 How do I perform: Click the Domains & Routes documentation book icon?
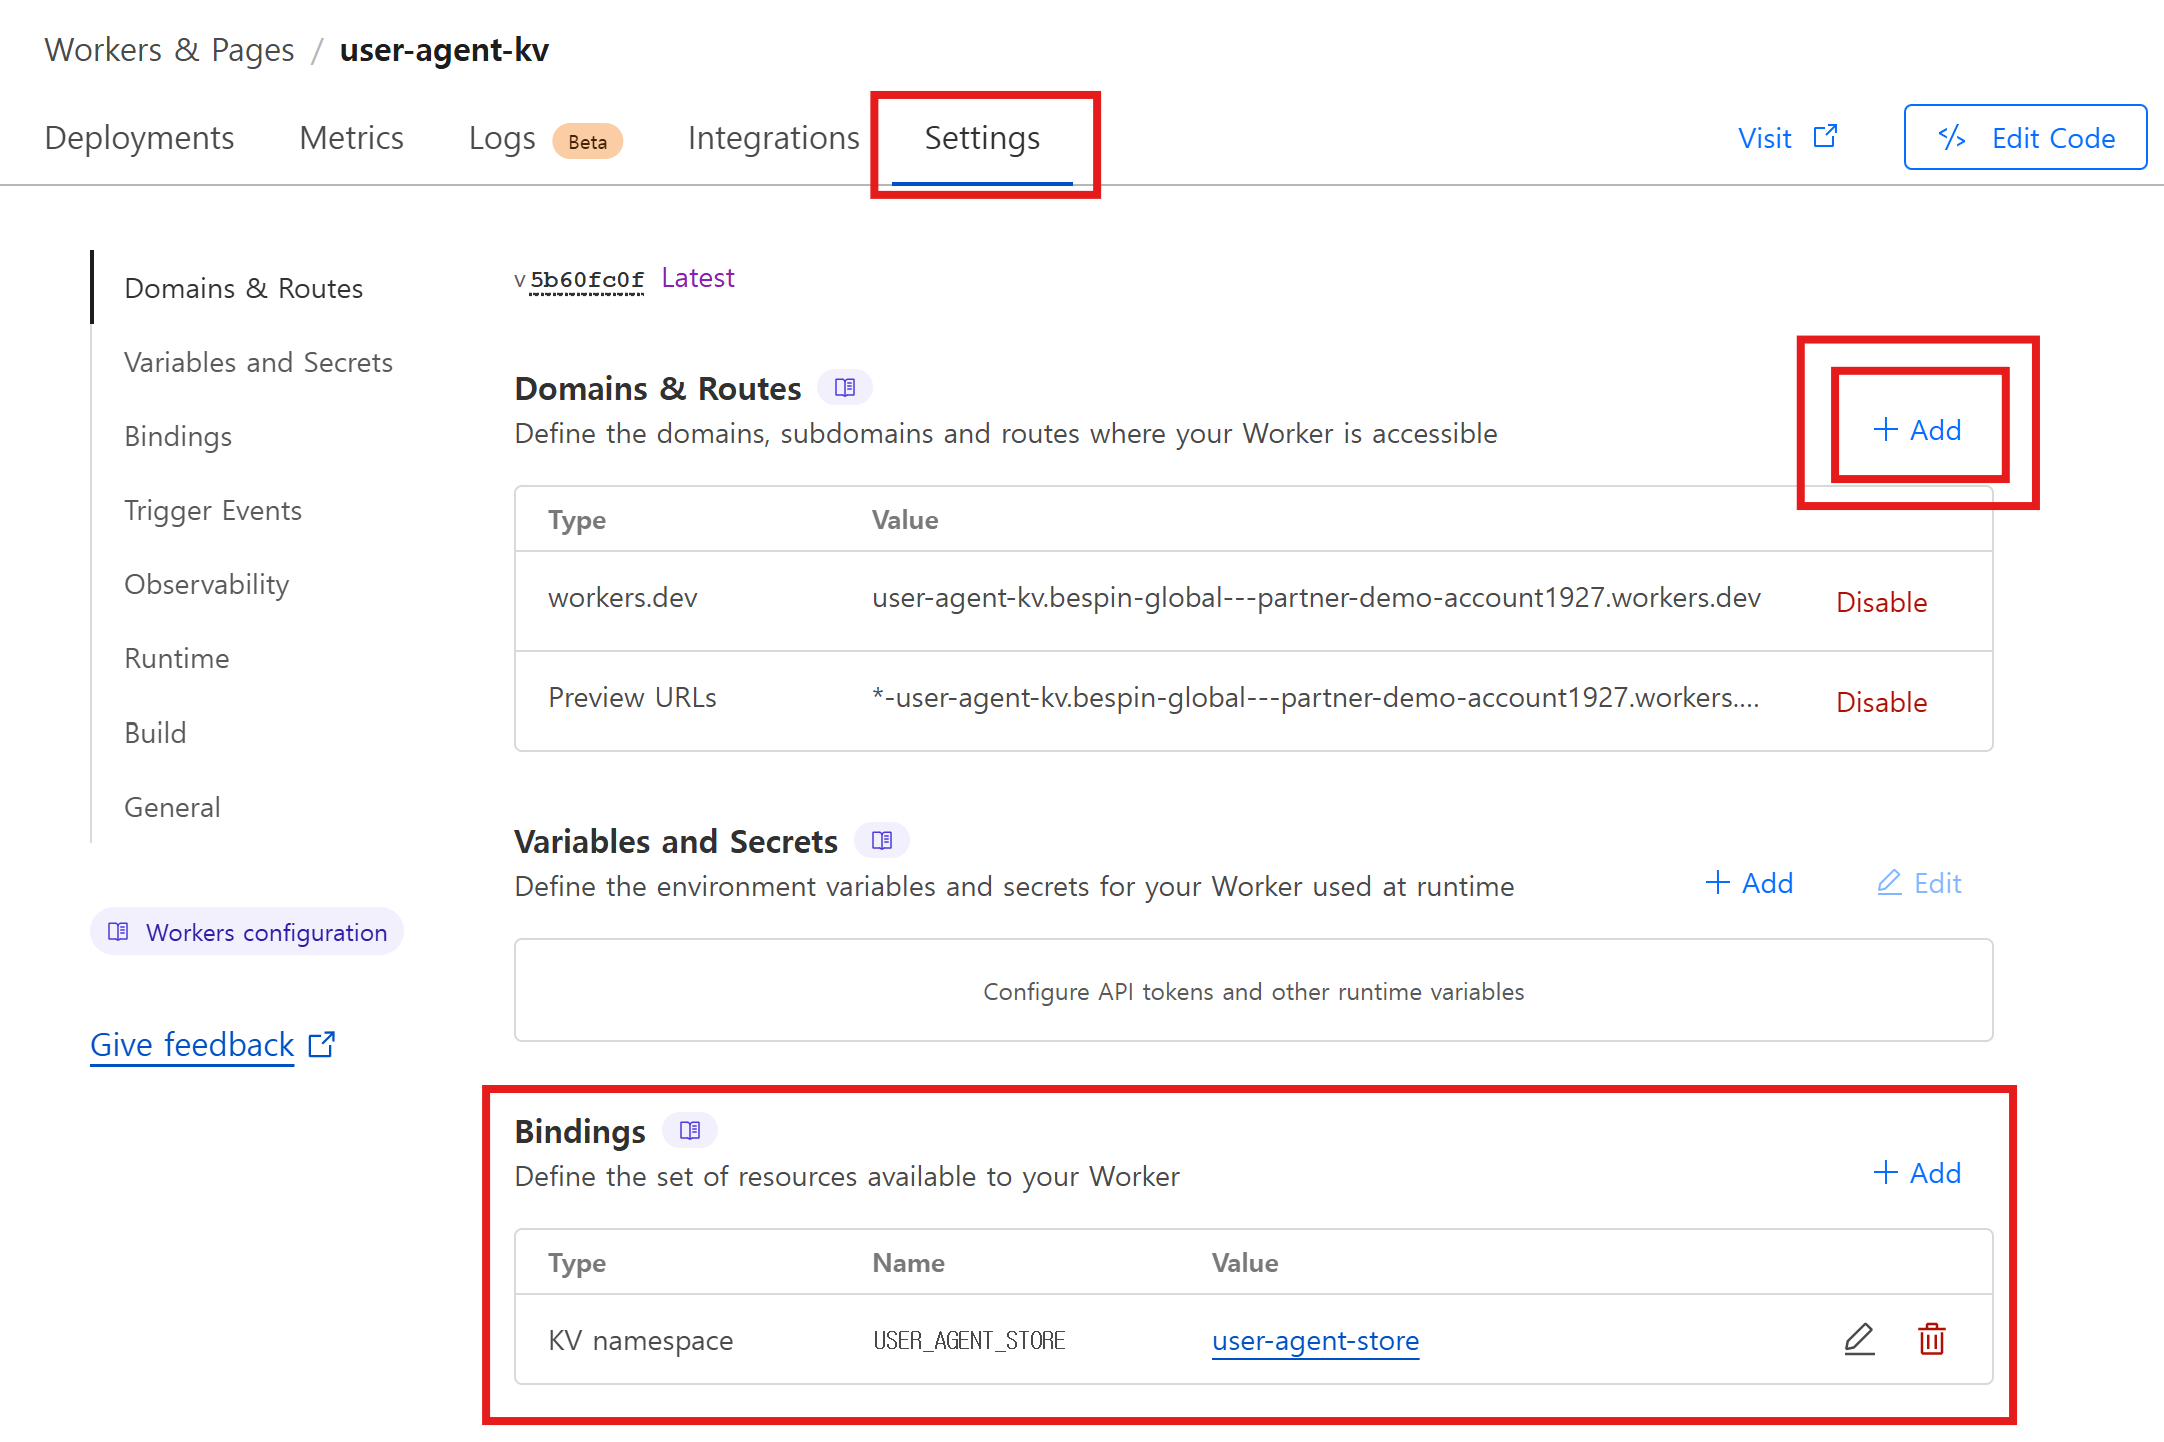845,387
